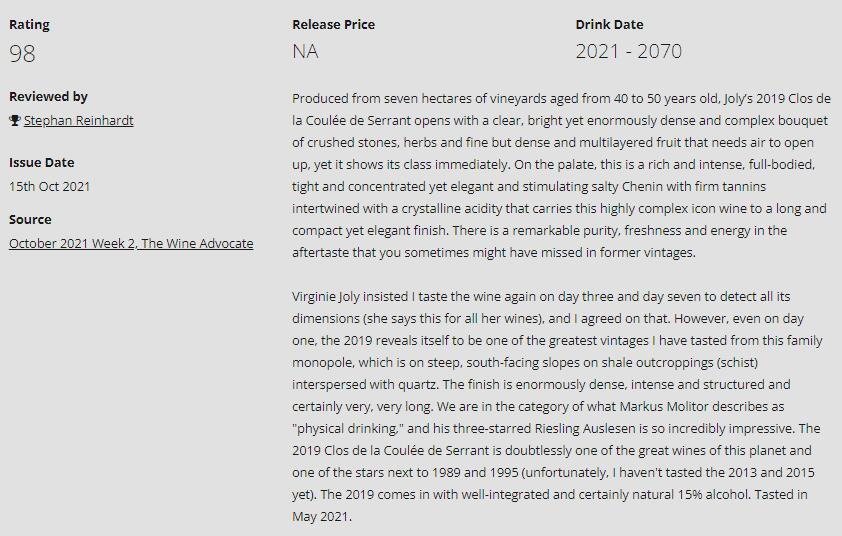842x536 pixels.
Task: Click the Drink Date heading
Action: tap(609, 25)
